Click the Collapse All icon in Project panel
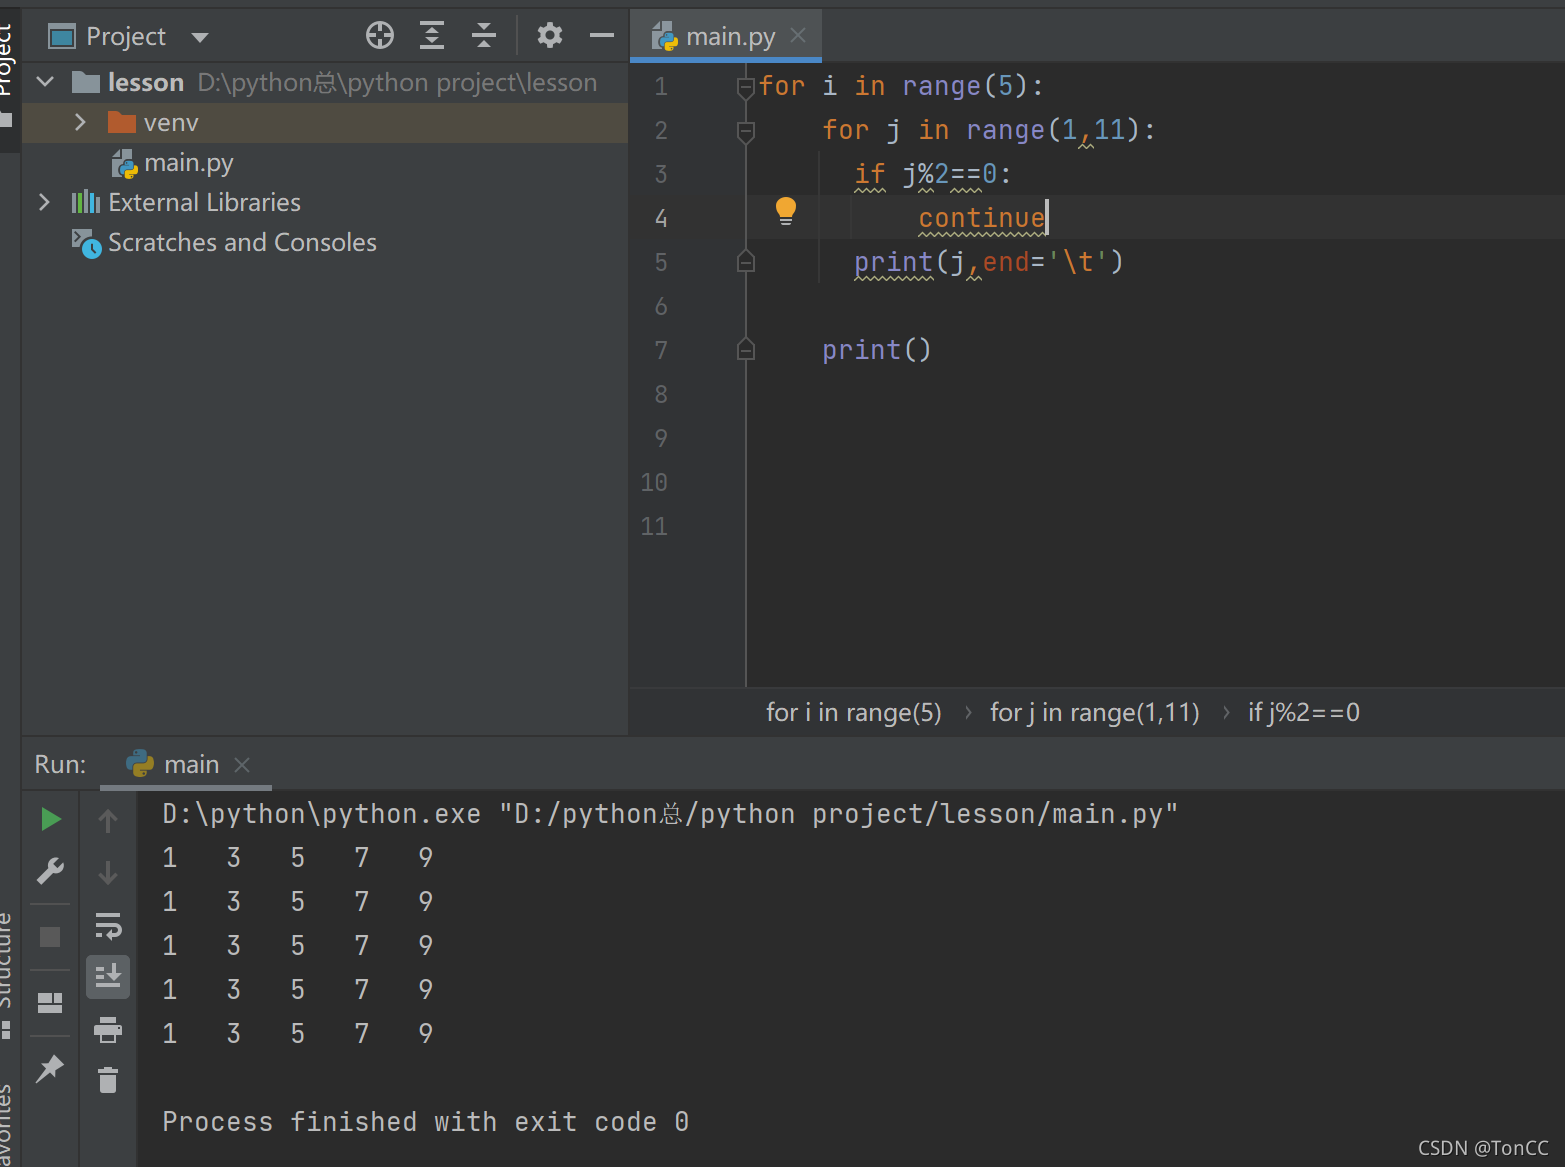This screenshot has width=1565, height=1167. pos(484,36)
